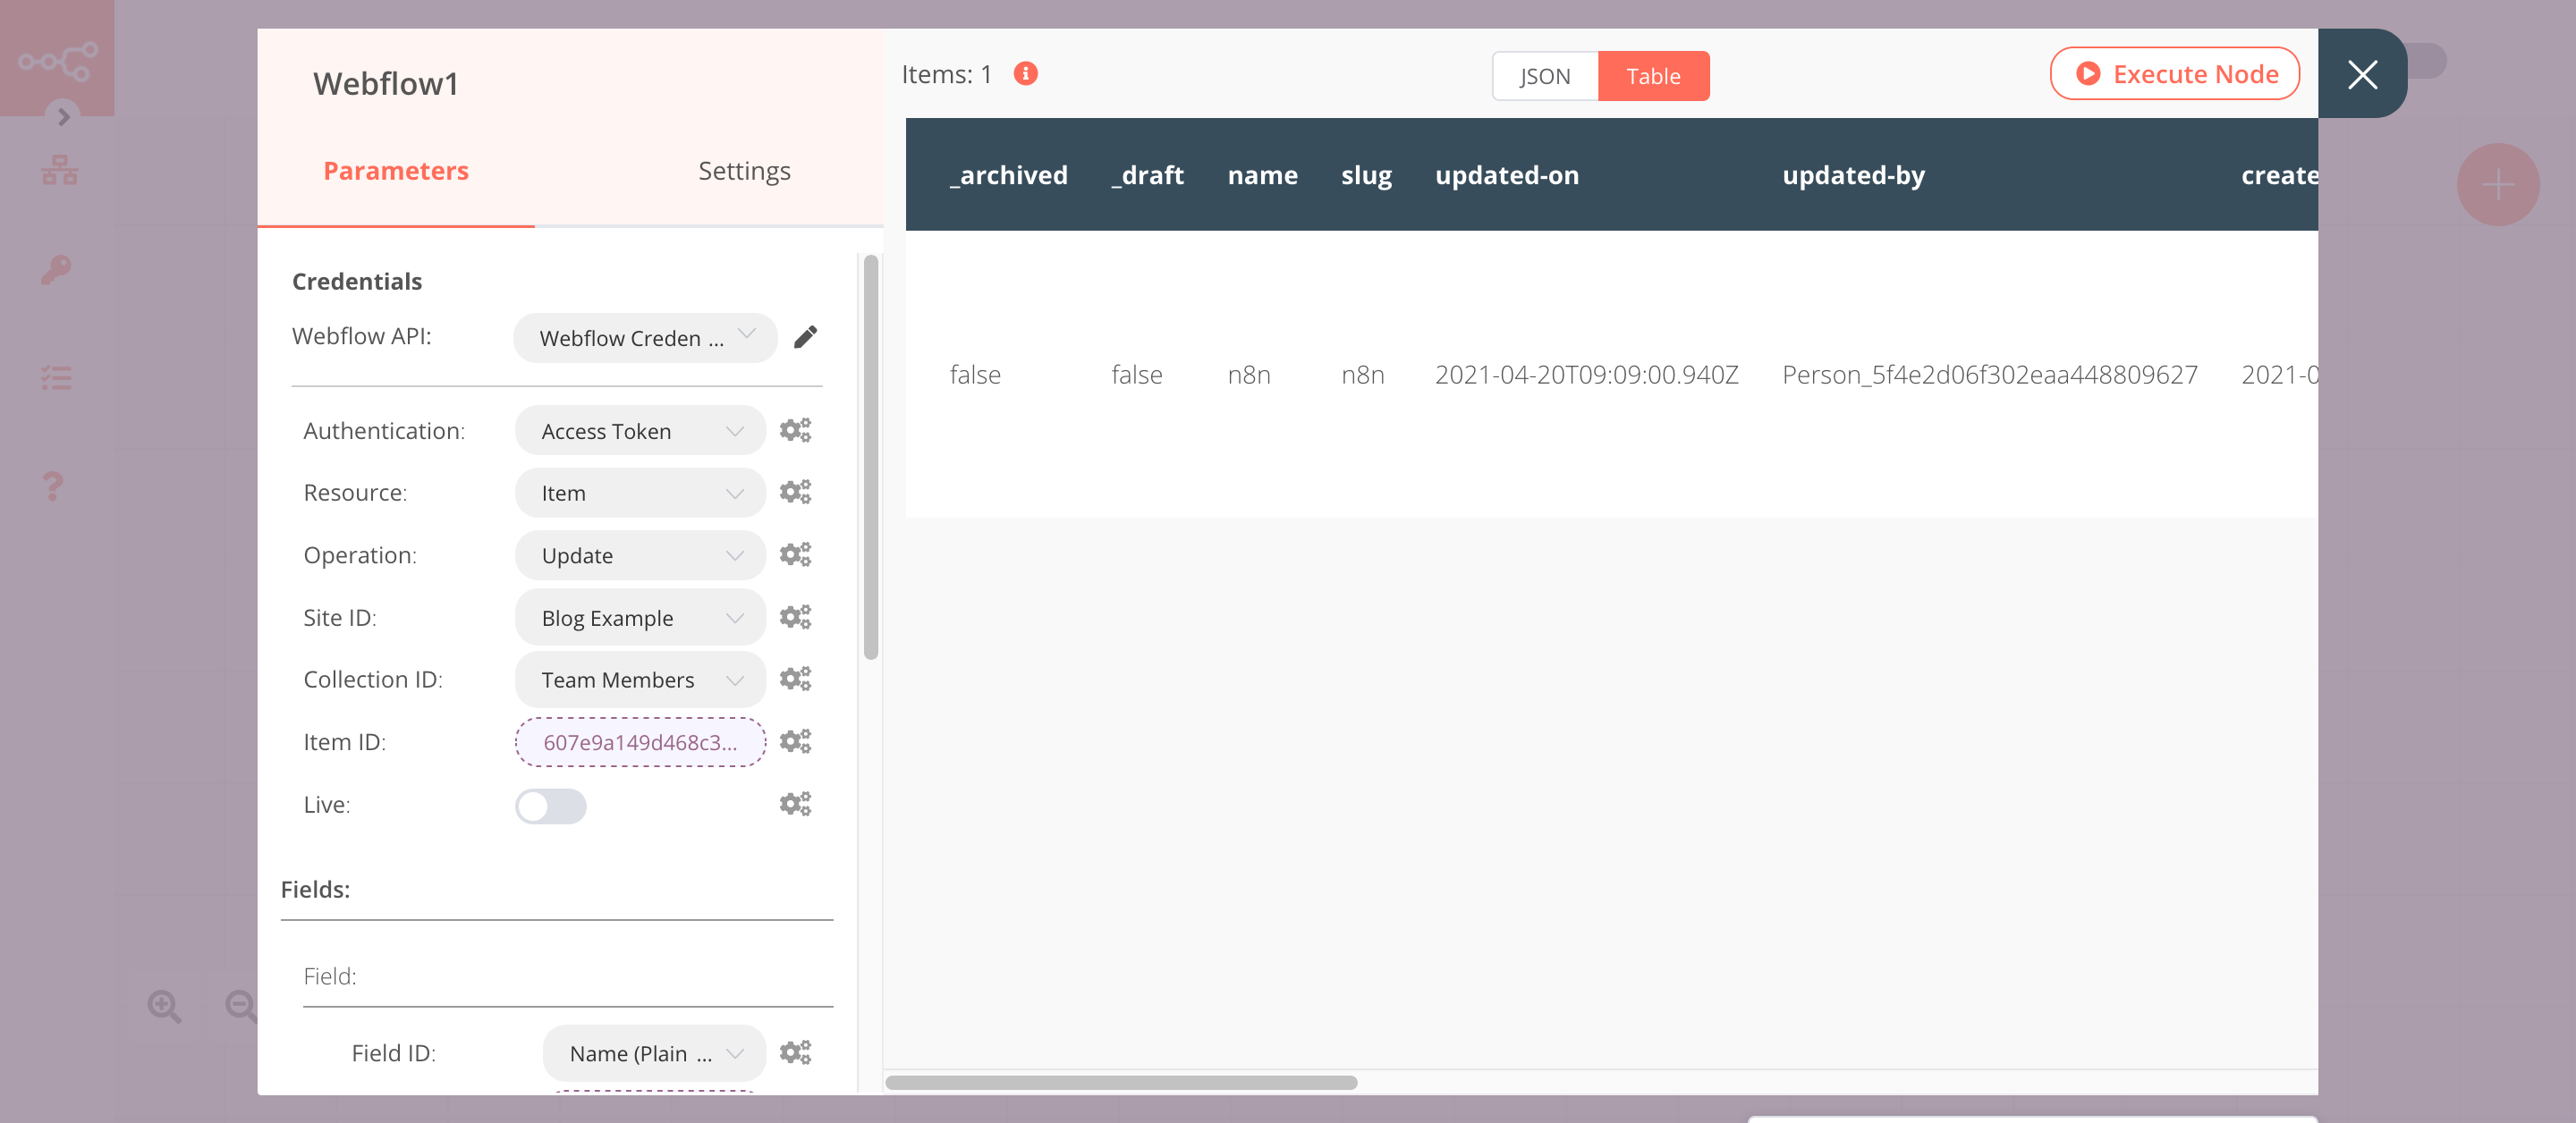This screenshot has height=1123, width=2576.
Task: Switch the output view to JSON
Action: click(x=1543, y=75)
